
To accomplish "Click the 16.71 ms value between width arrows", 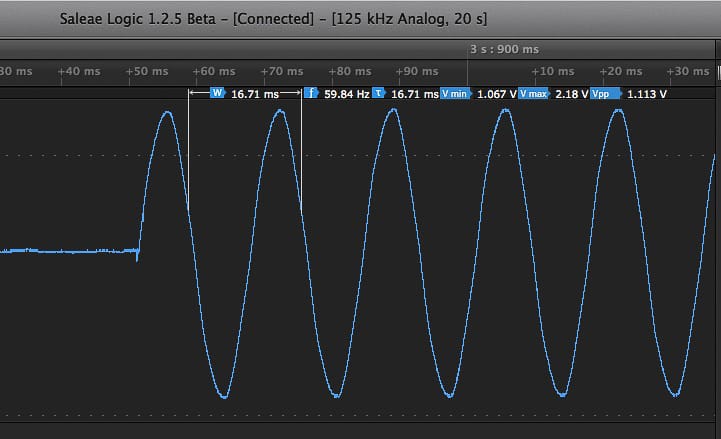I will (x=252, y=93).
